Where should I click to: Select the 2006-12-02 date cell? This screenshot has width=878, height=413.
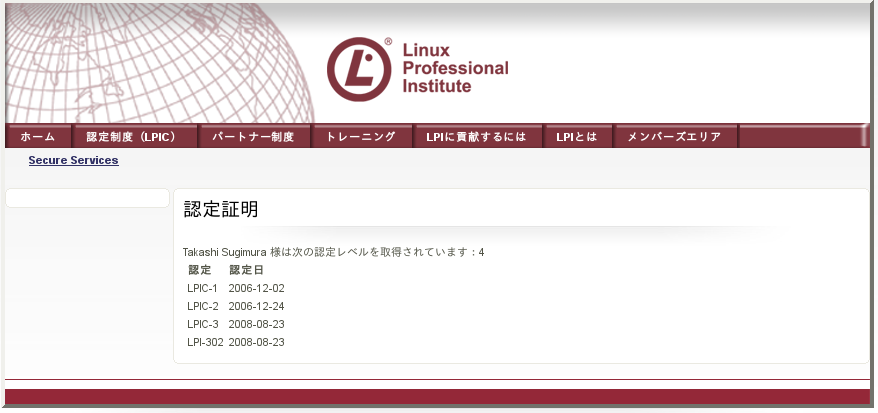(x=256, y=289)
